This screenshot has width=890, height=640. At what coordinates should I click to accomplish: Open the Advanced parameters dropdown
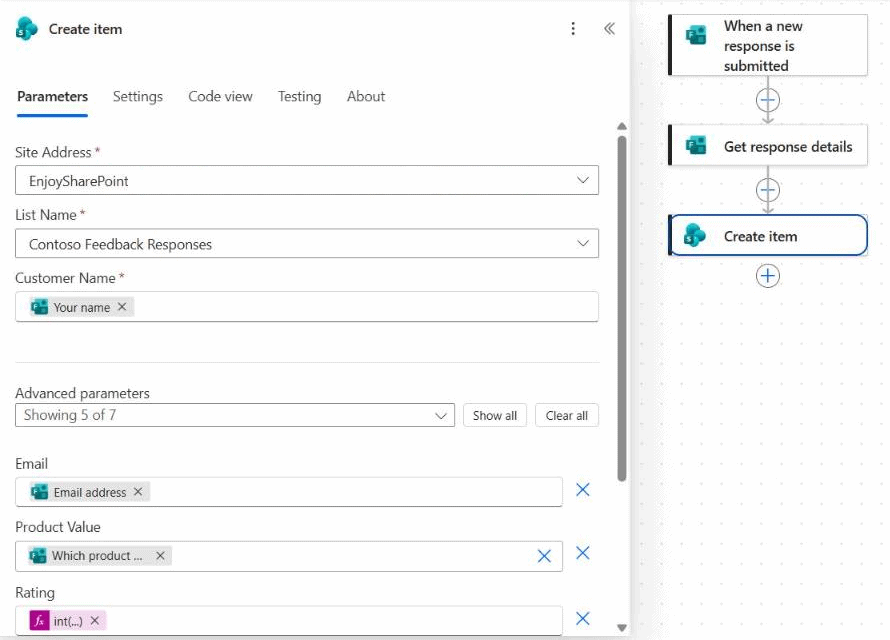point(235,415)
